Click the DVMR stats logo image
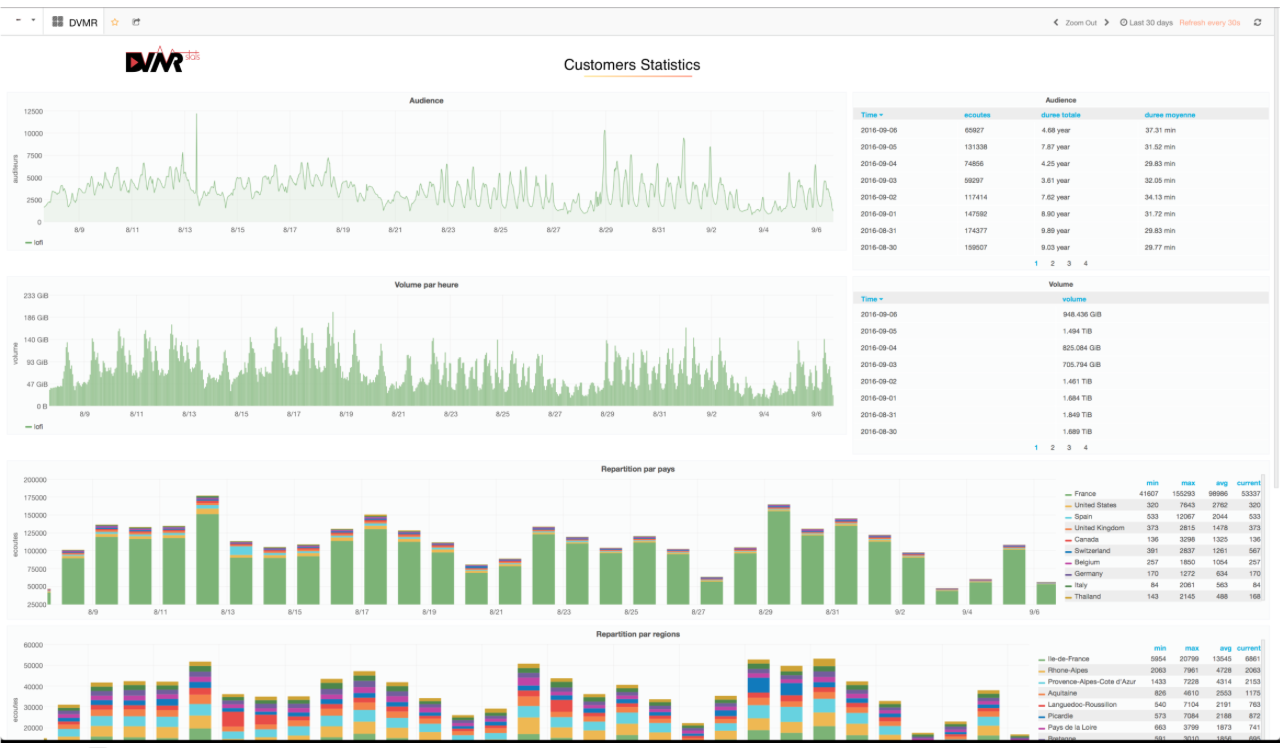Viewport: 1280px width, 748px height. tap(162, 61)
